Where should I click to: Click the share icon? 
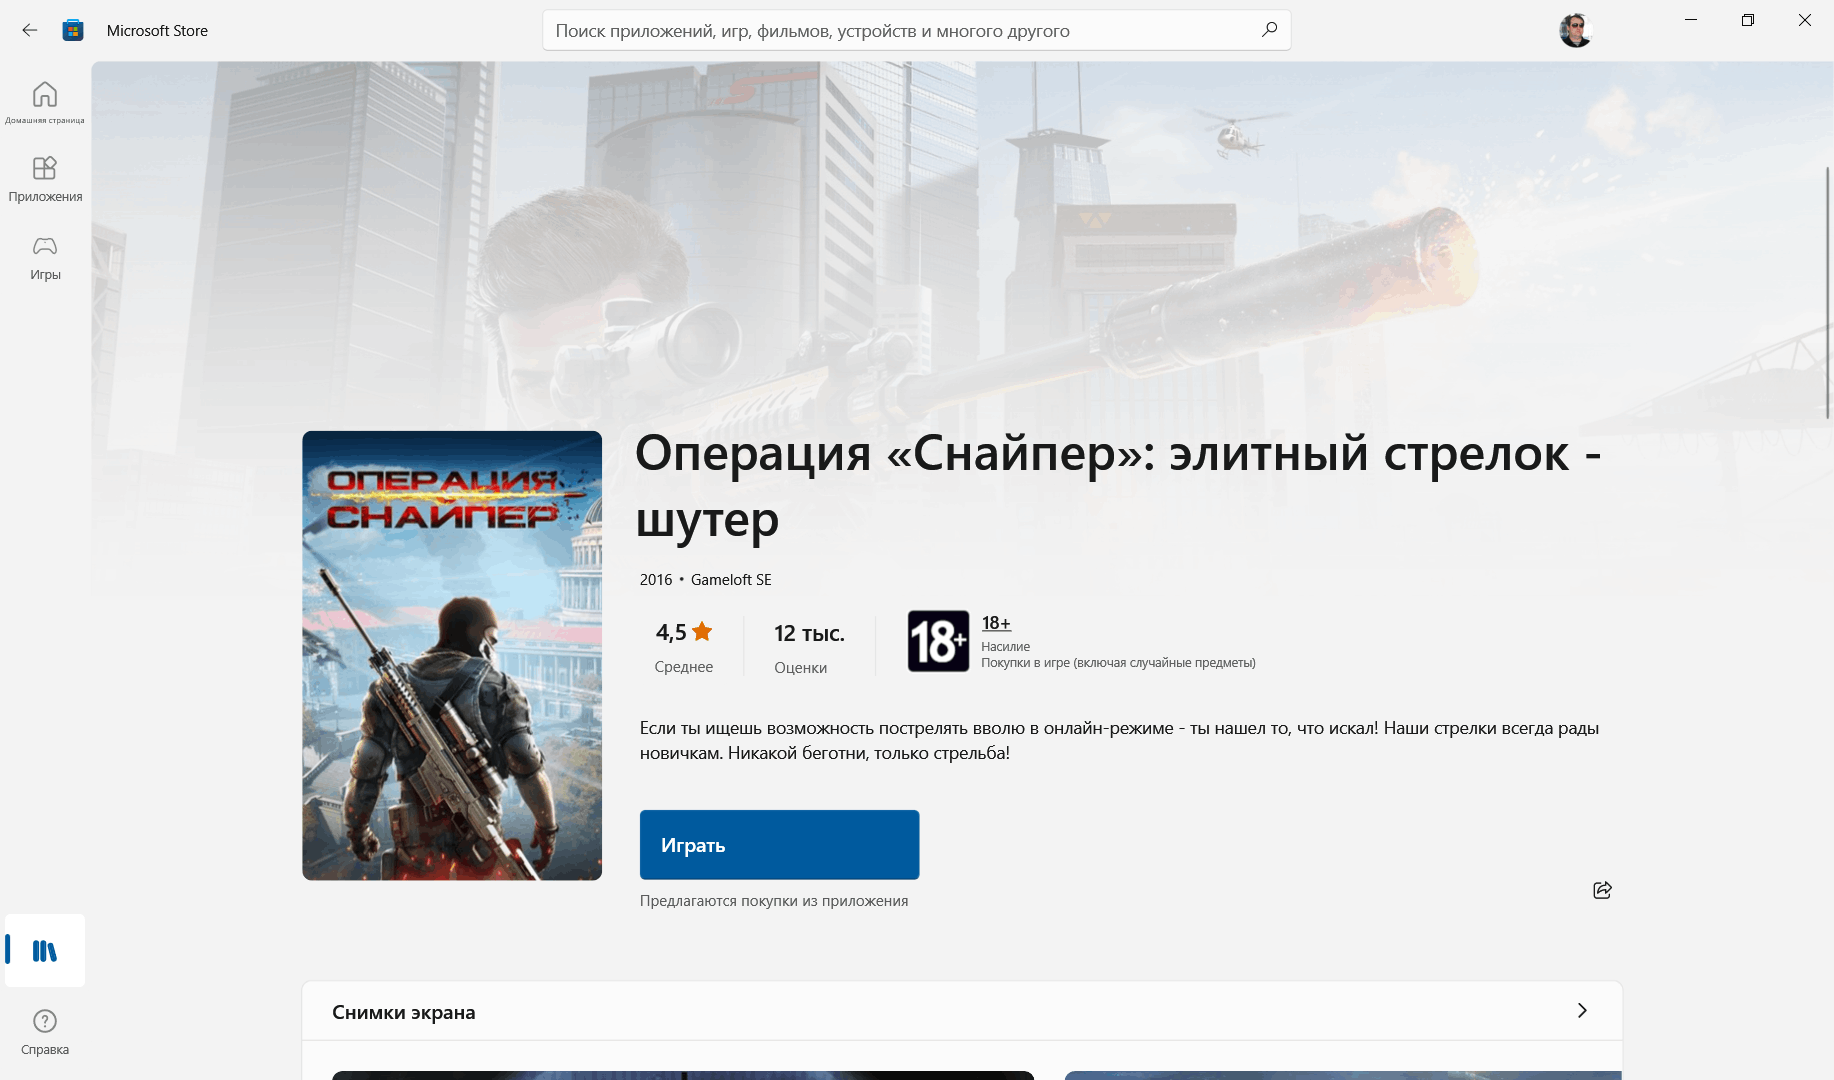click(x=1602, y=890)
